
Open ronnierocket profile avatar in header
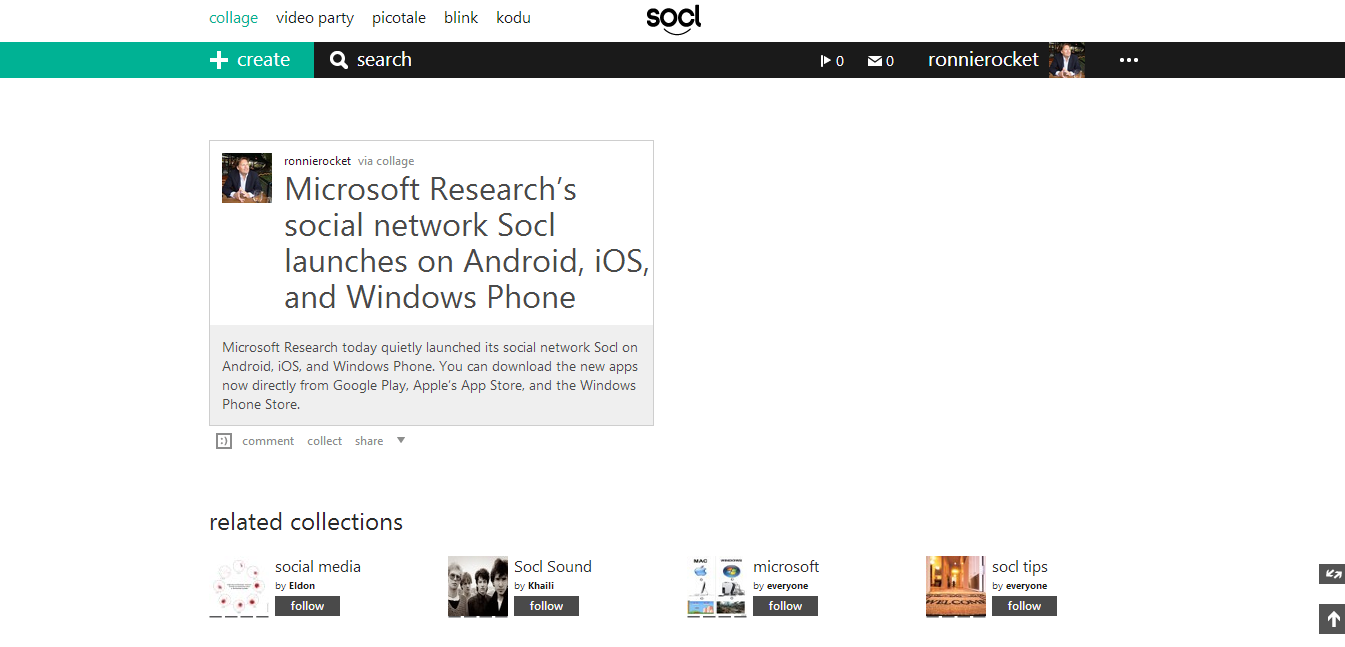pyautogui.click(x=1066, y=60)
